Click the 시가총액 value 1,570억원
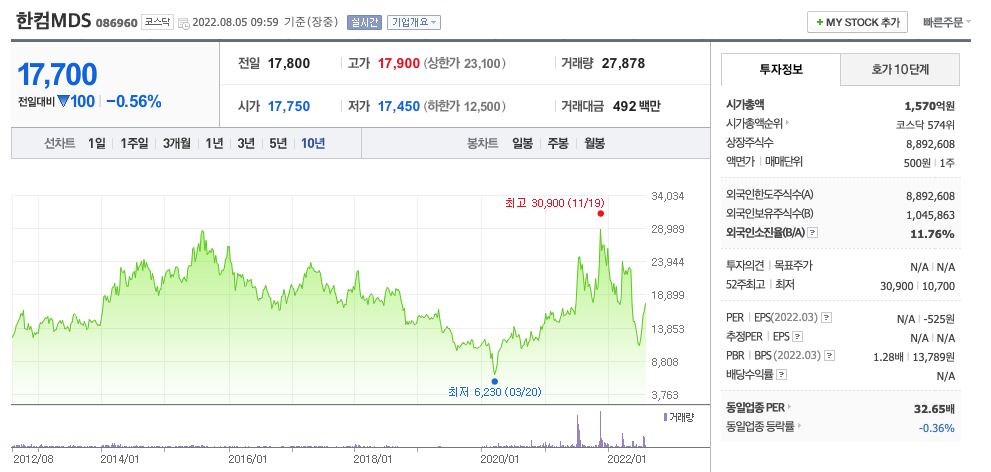 (930, 106)
